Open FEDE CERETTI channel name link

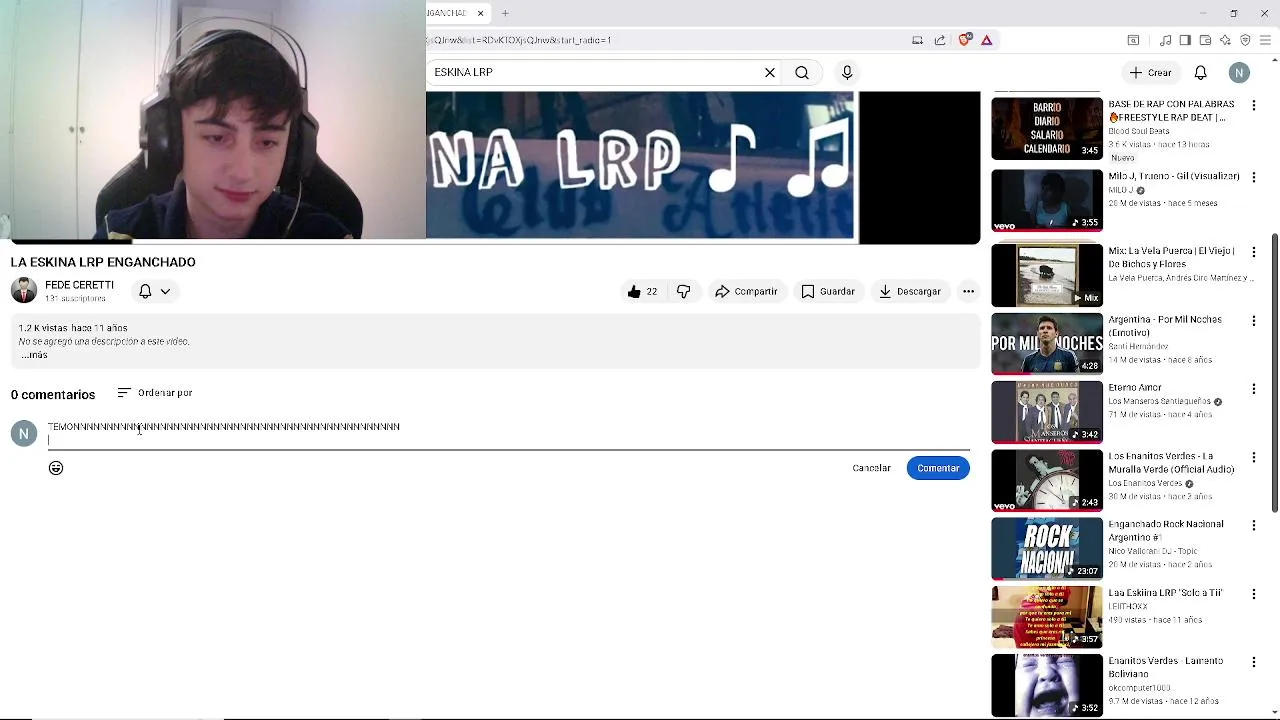(79, 285)
